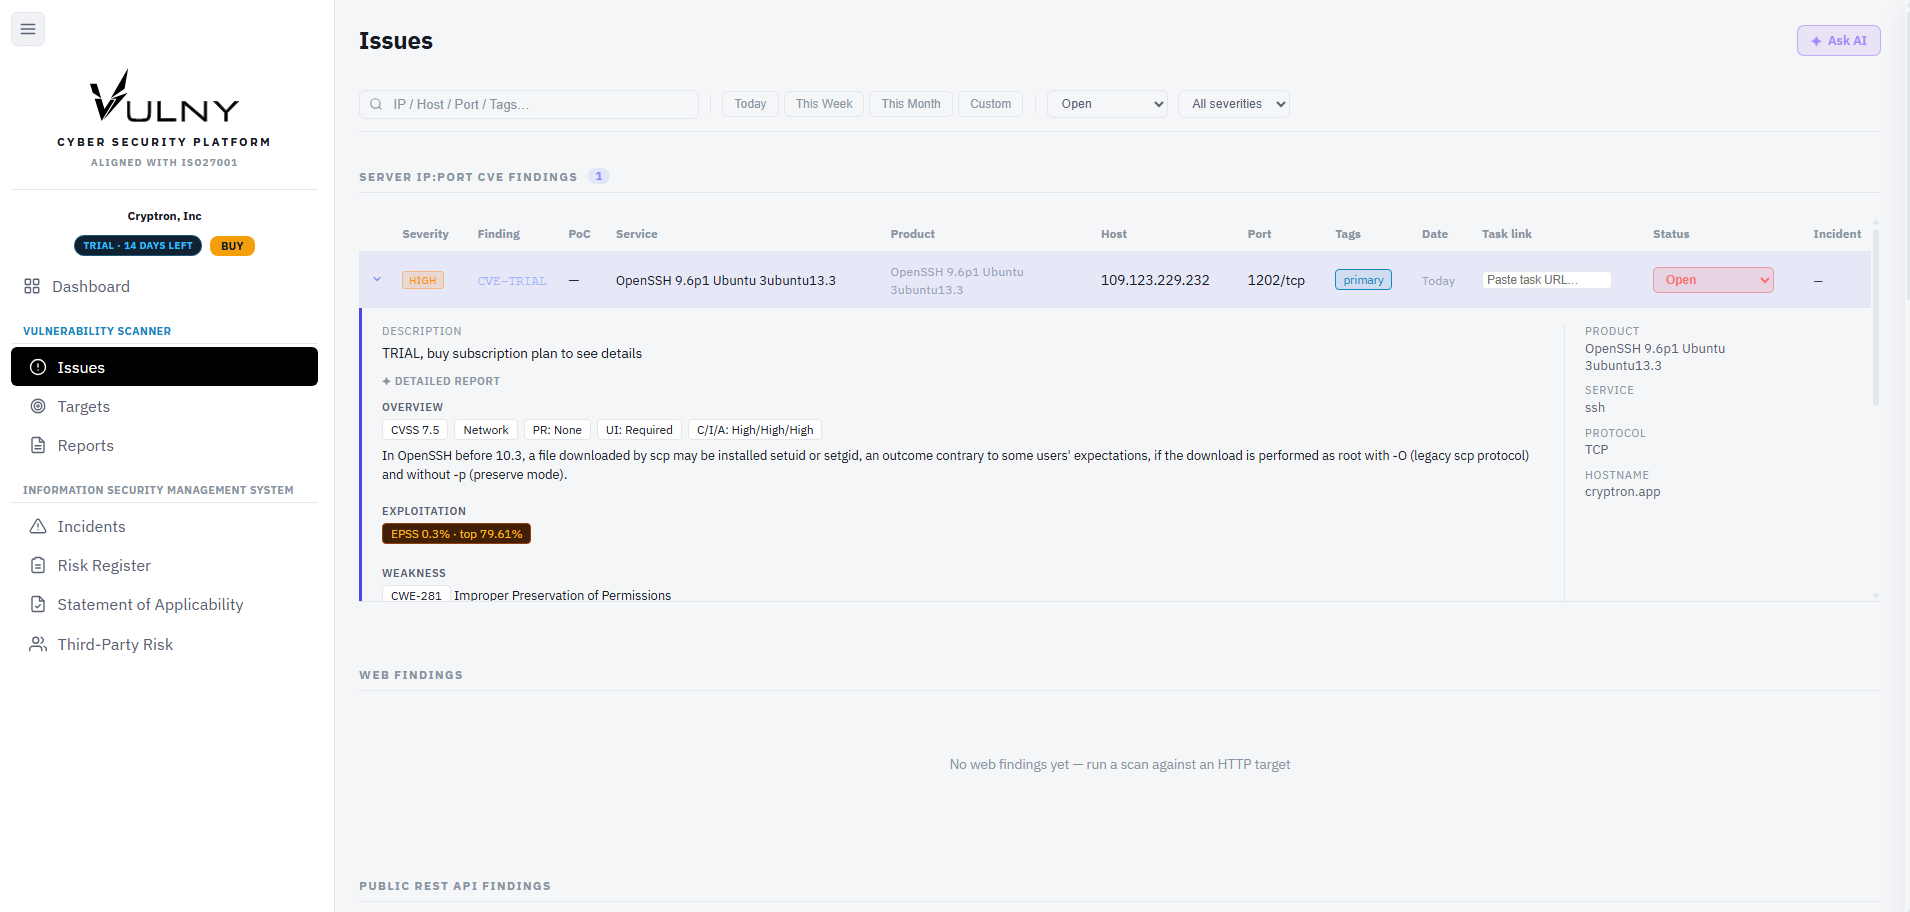
Task: Click the search magnifier icon
Action: (x=376, y=104)
